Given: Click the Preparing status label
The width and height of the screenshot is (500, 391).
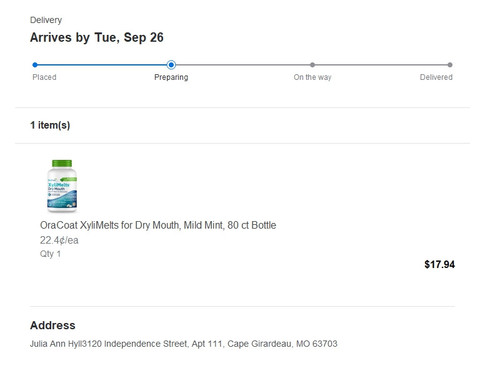Looking at the screenshot, I should (x=171, y=77).
